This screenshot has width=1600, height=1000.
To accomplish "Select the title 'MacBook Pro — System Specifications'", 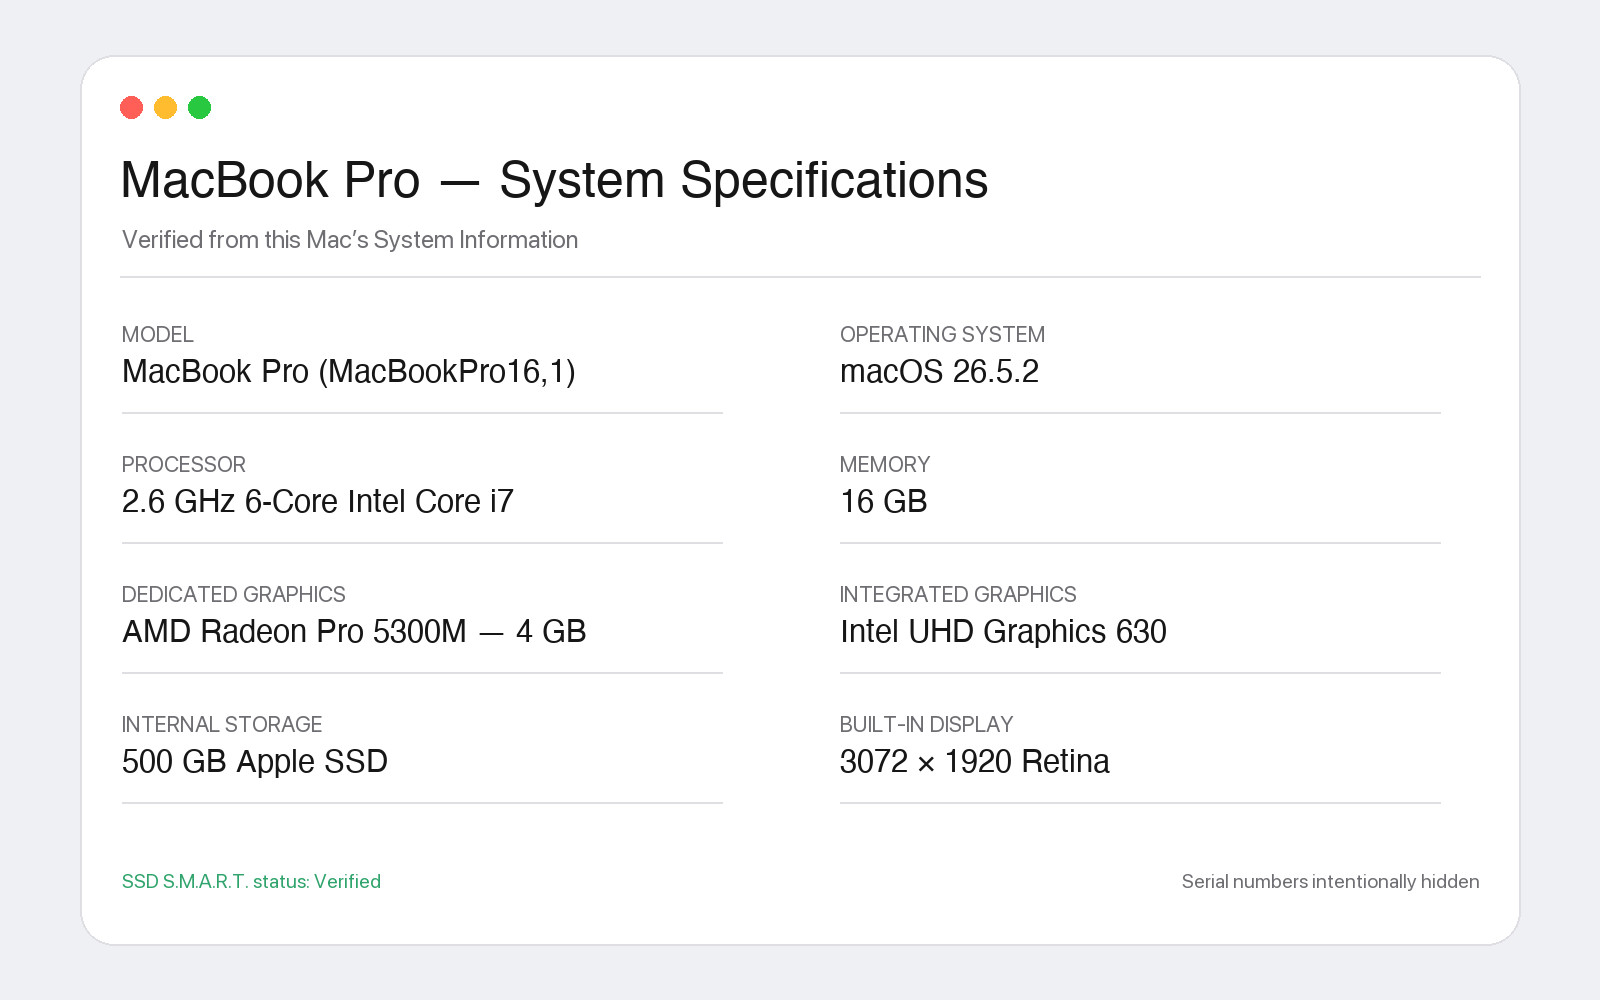I will (554, 181).
